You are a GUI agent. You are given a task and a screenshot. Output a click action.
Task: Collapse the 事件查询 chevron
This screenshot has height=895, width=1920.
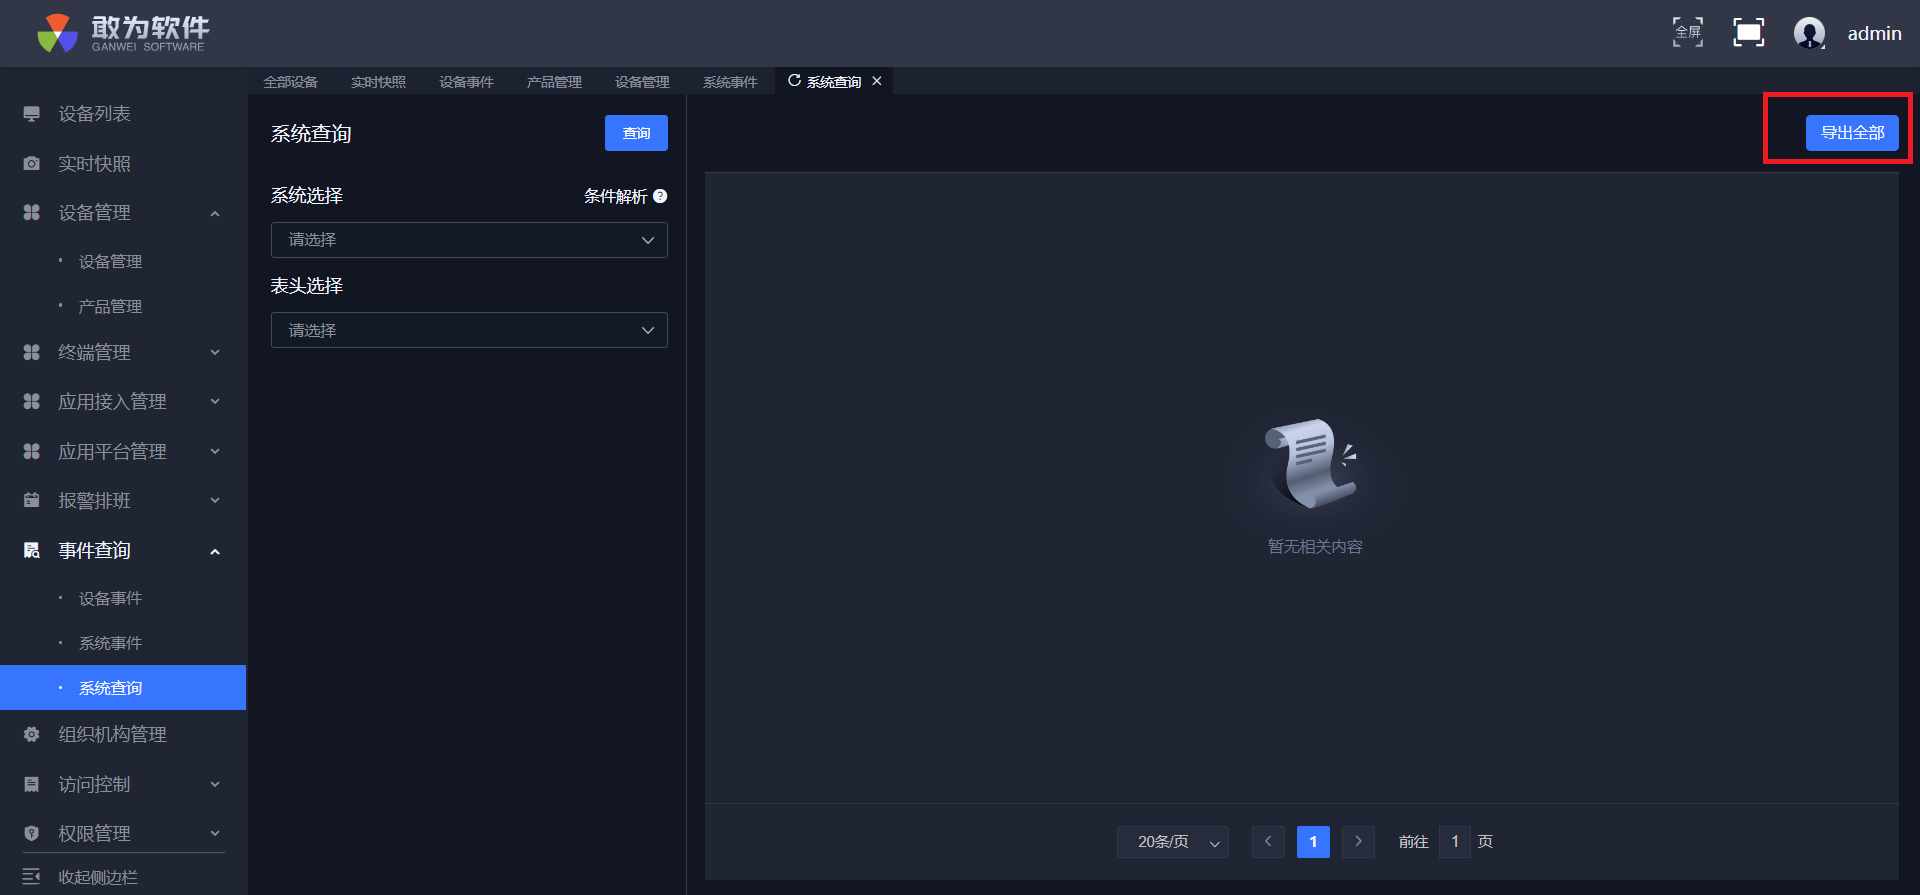pos(215,551)
